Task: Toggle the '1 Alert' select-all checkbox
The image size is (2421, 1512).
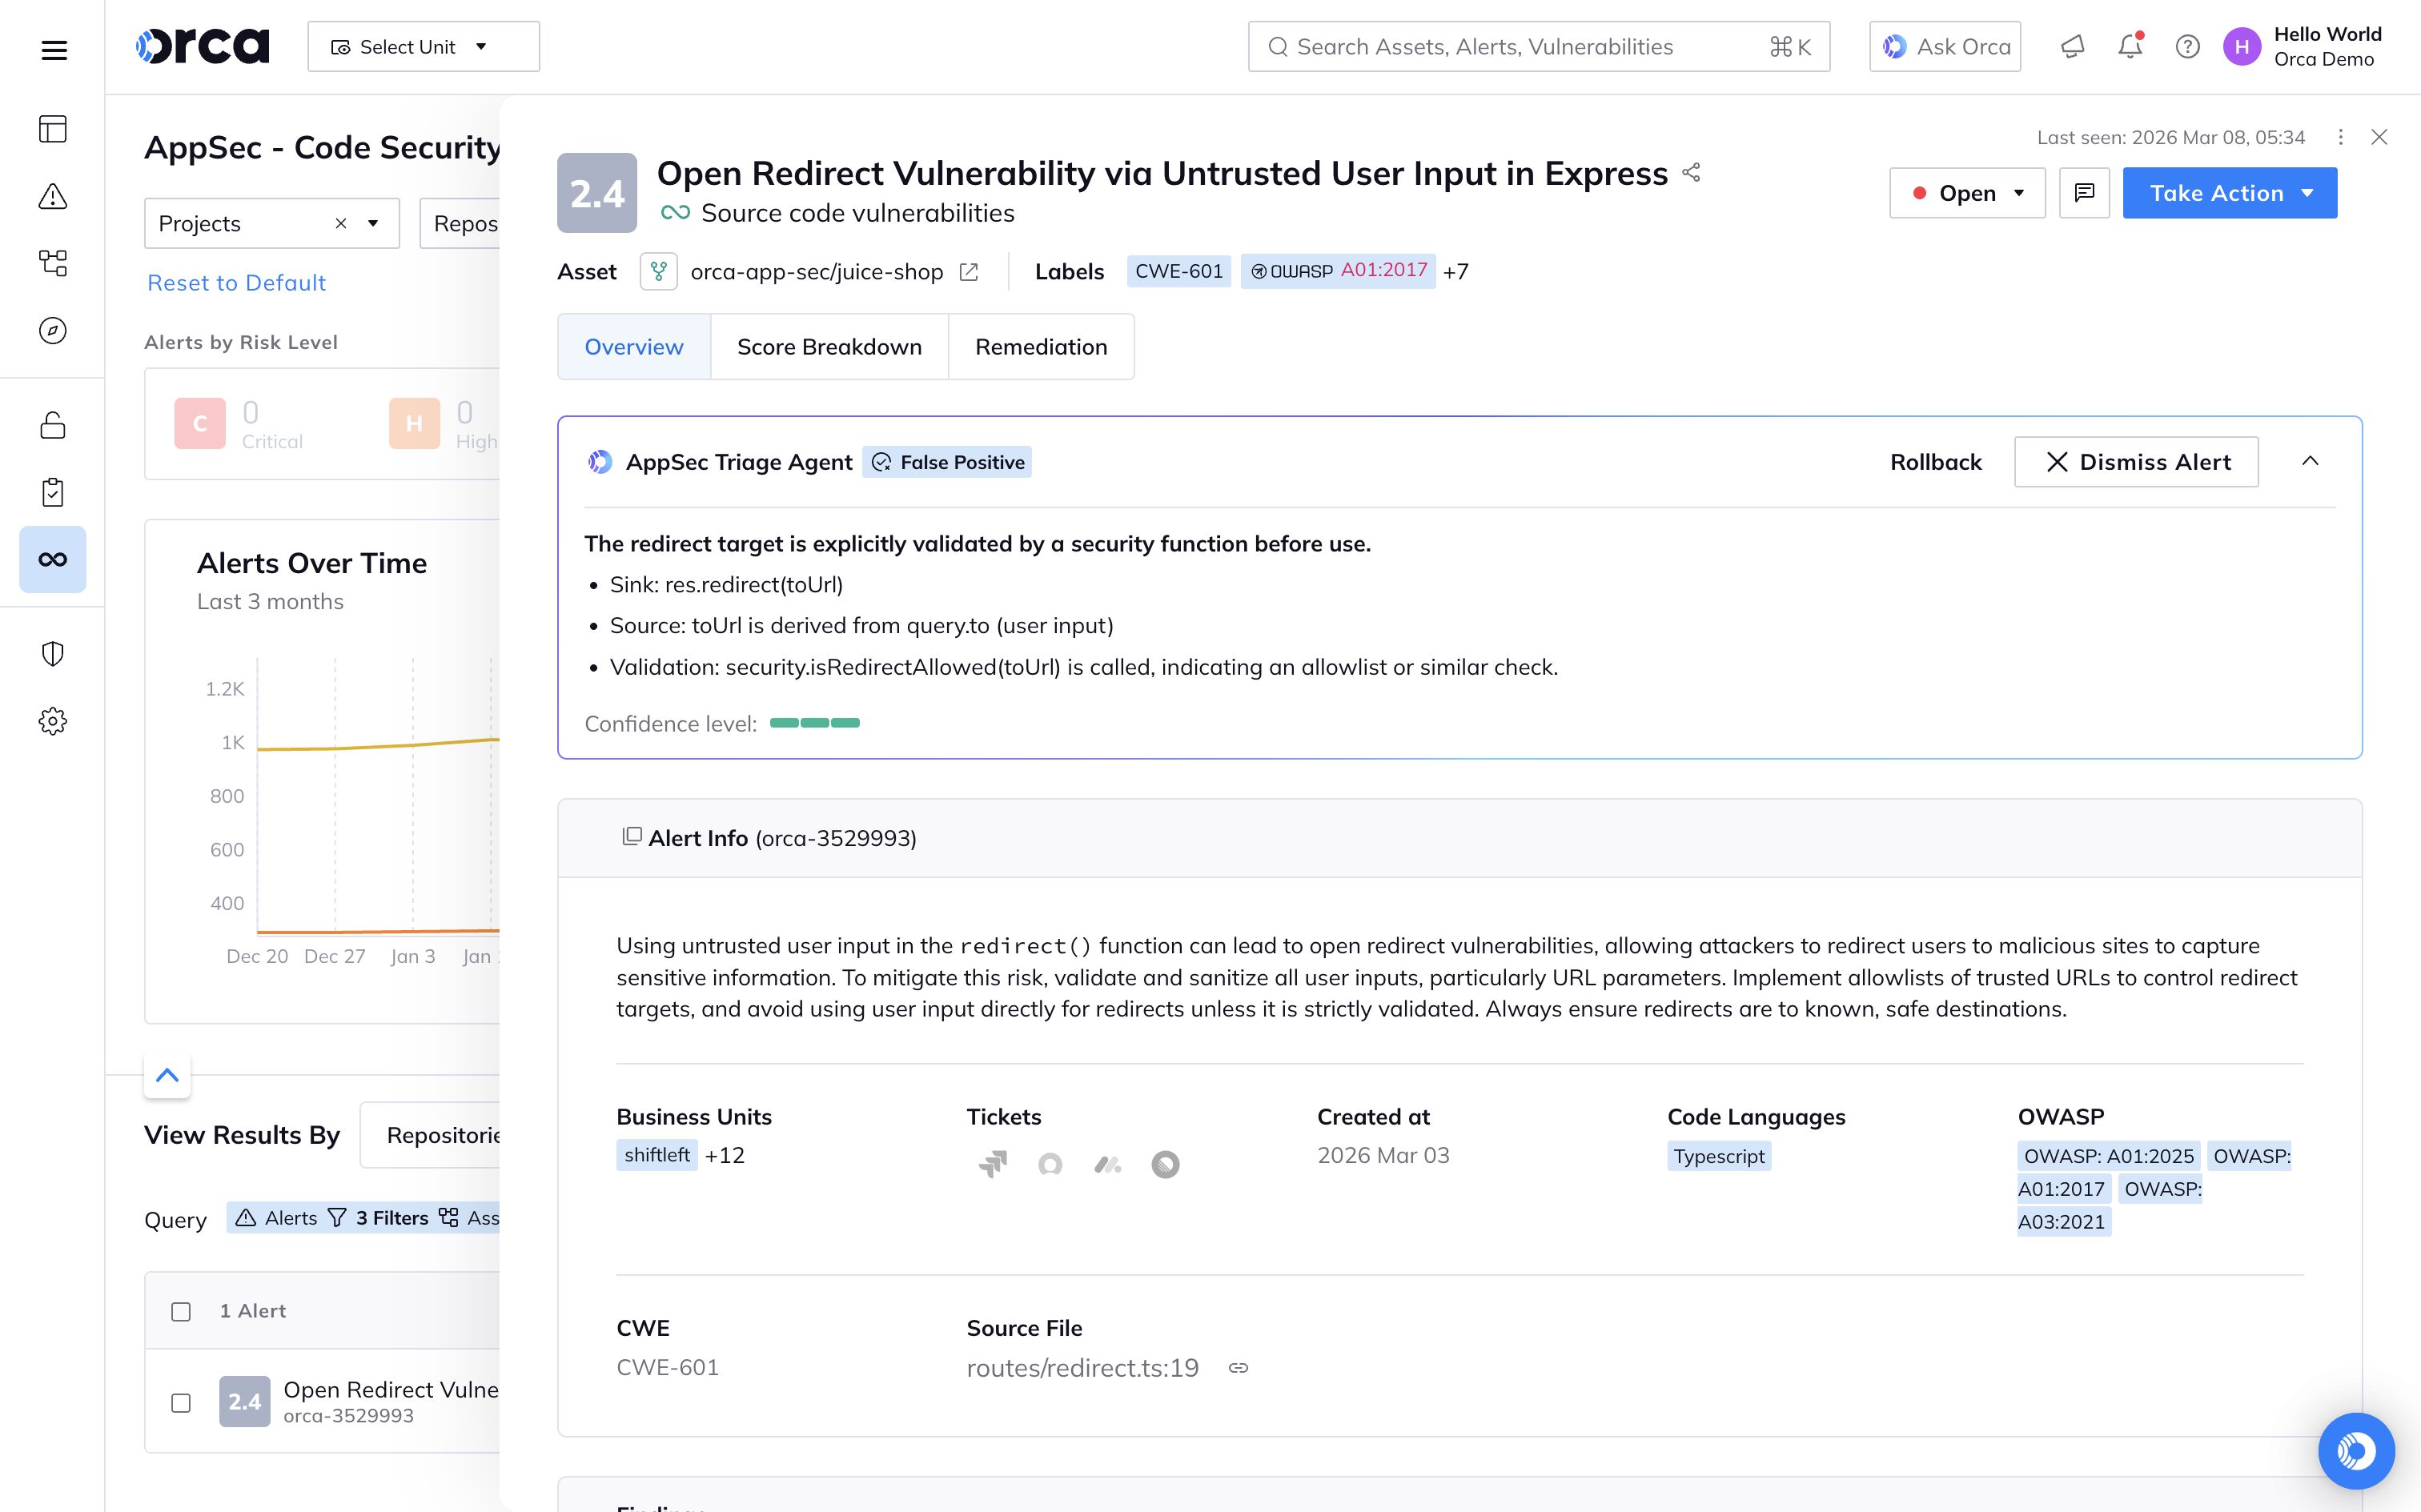Action: (181, 1310)
